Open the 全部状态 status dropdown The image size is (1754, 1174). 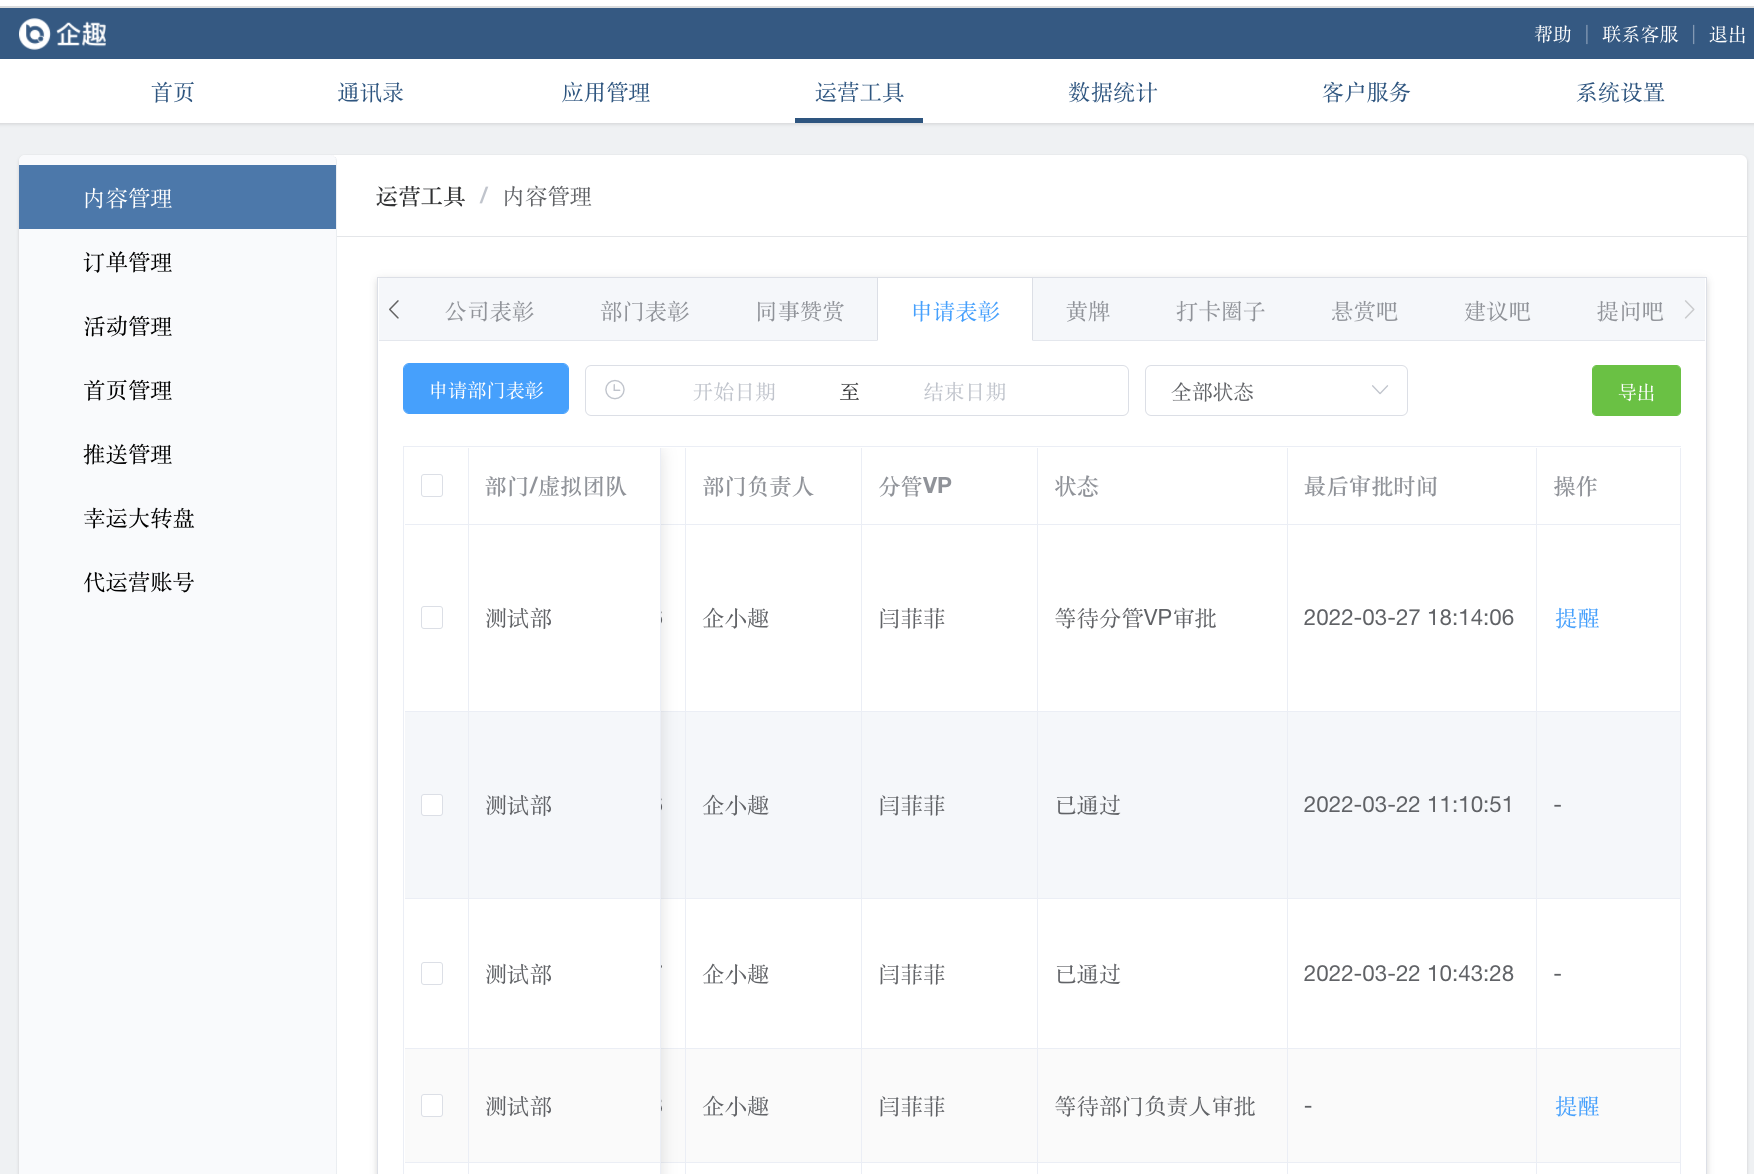[x=1276, y=391]
